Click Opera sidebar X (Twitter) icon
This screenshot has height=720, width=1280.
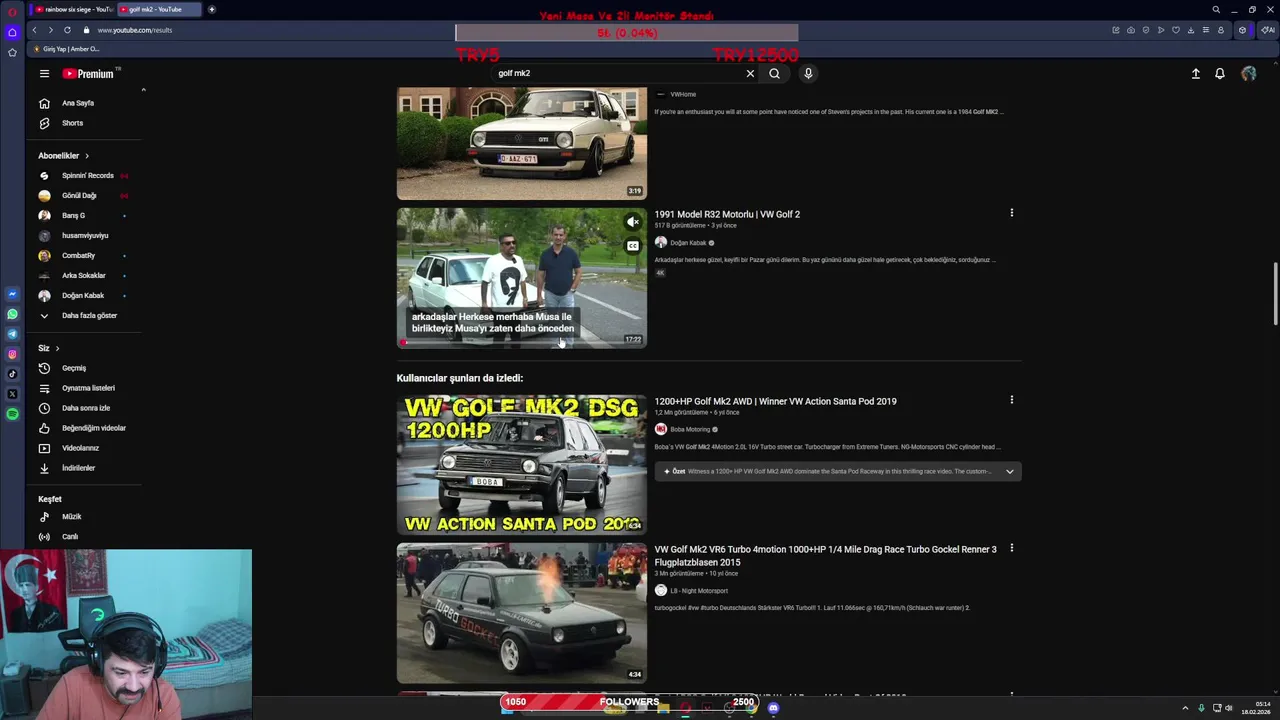point(12,394)
